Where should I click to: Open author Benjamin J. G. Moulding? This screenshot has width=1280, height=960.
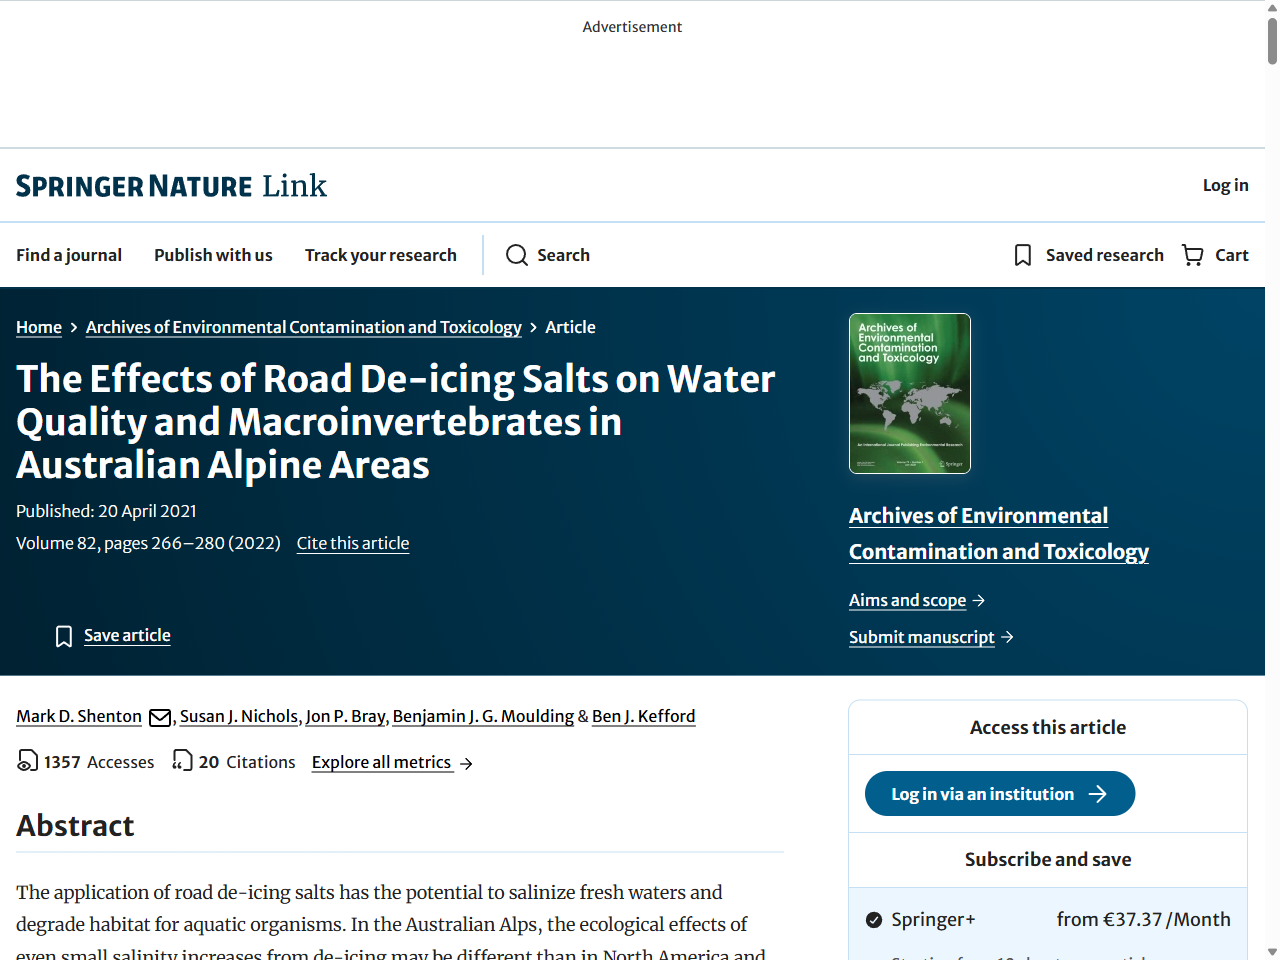483,716
